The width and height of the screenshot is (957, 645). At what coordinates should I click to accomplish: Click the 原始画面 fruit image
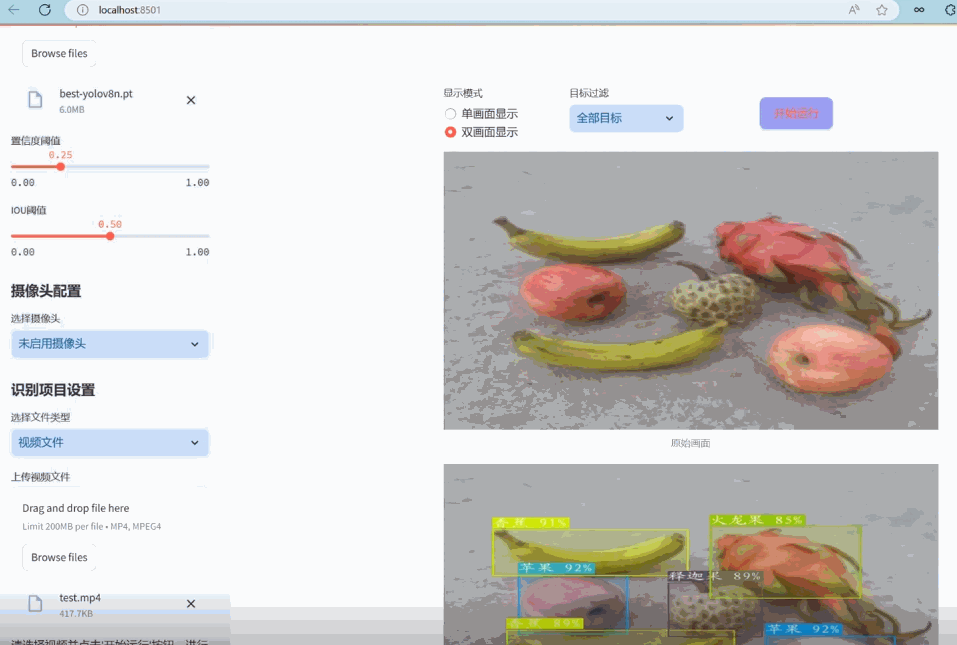(x=691, y=290)
